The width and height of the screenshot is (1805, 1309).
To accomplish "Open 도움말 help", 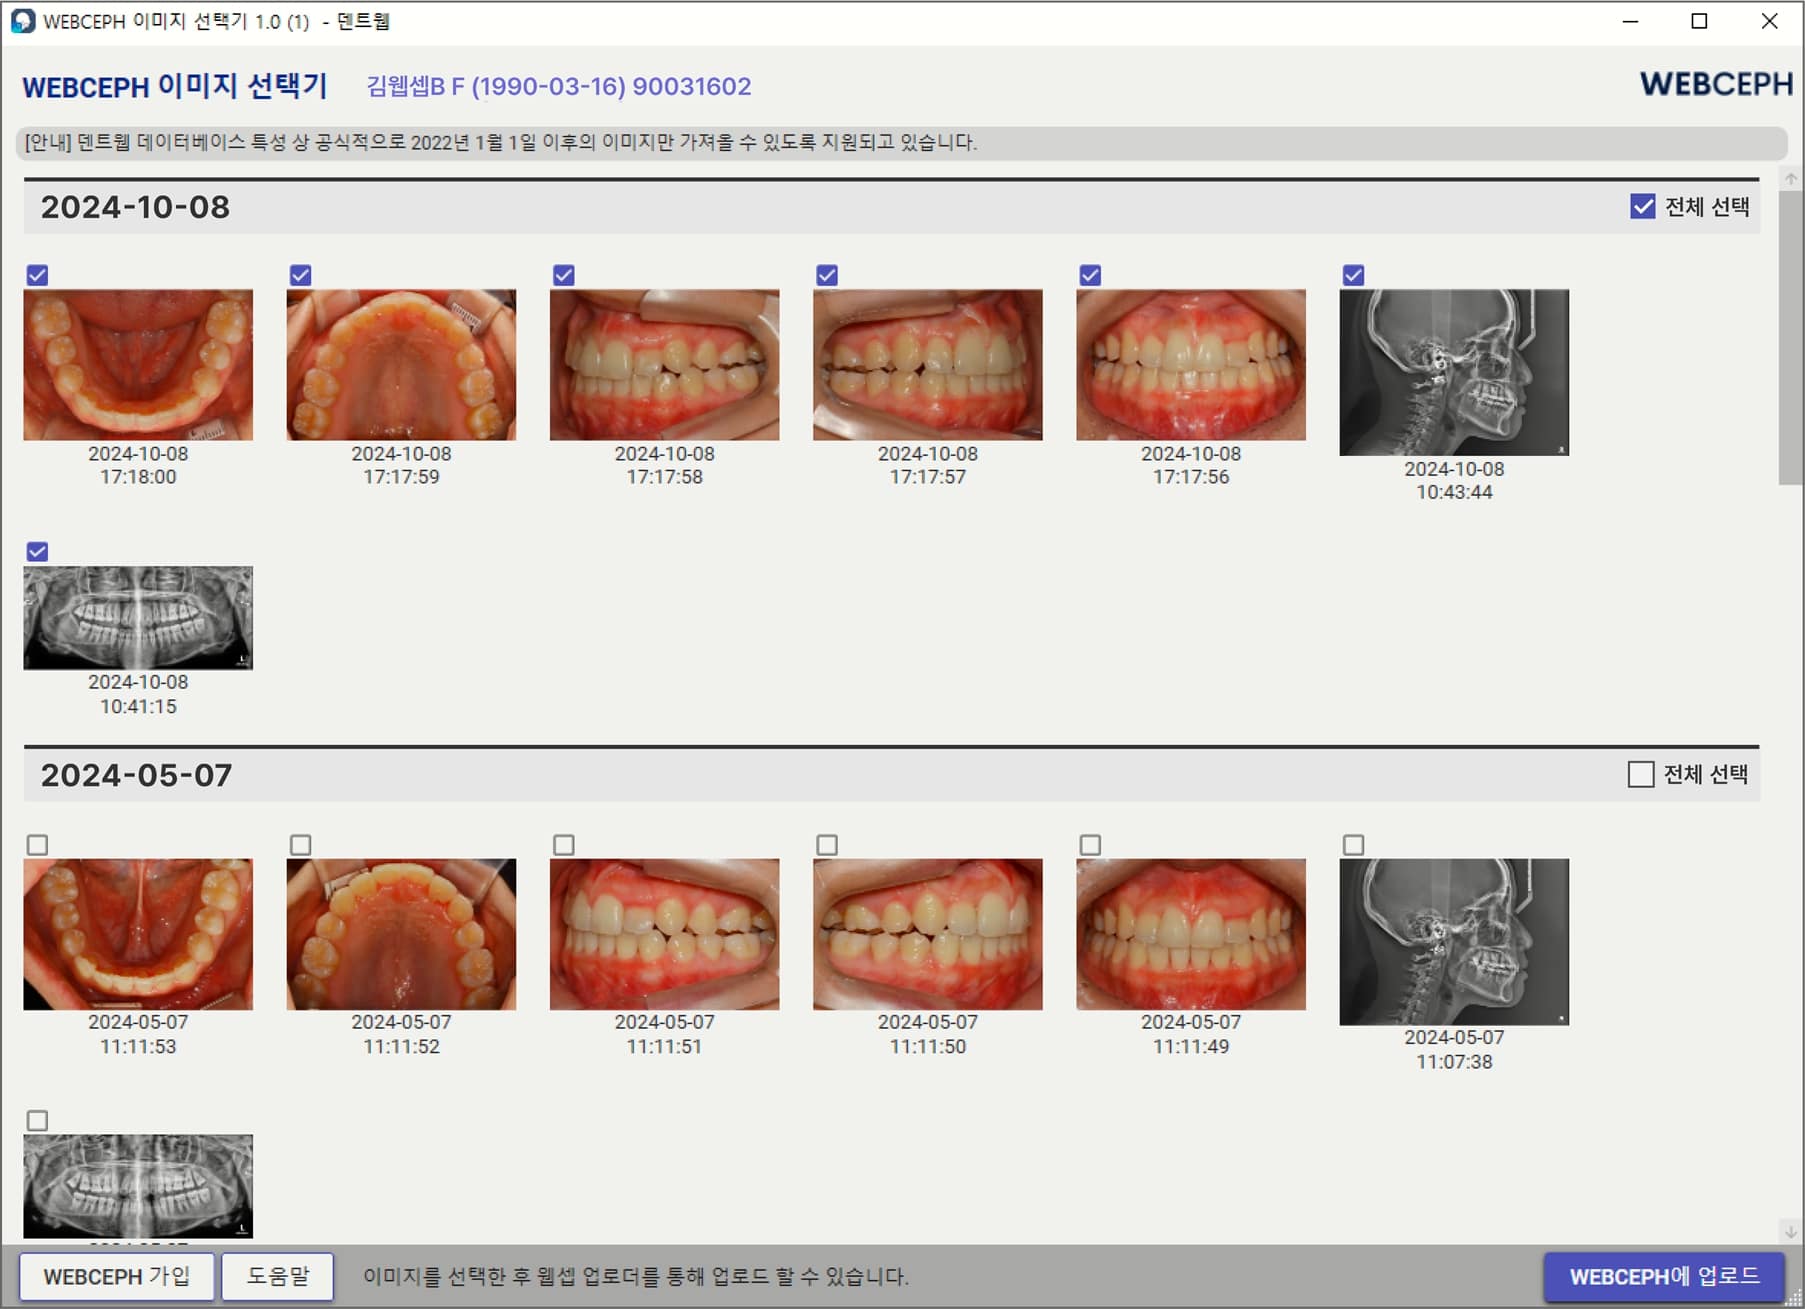I will pyautogui.click(x=277, y=1276).
